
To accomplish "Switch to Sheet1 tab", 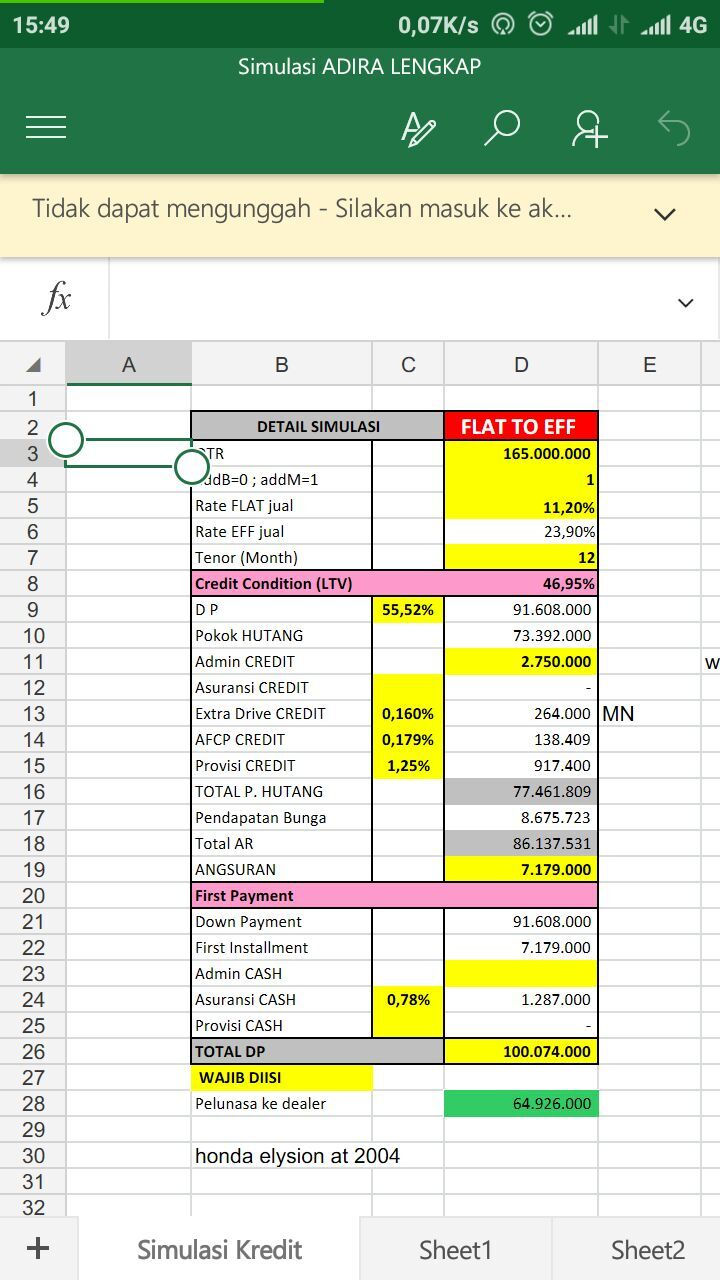I will [455, 1249].
